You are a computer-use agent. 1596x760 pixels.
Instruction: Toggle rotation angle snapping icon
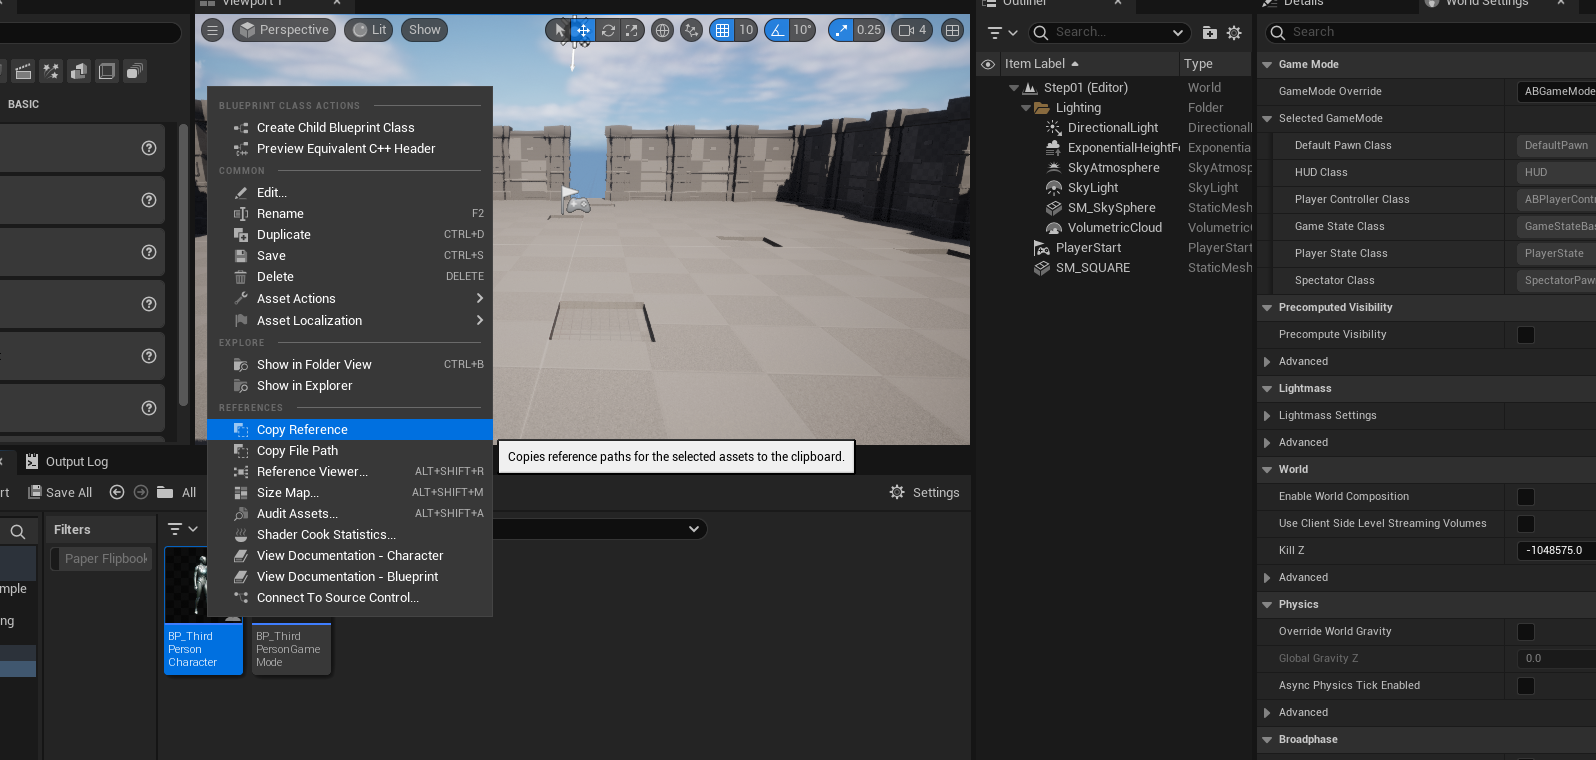(777, 30)
